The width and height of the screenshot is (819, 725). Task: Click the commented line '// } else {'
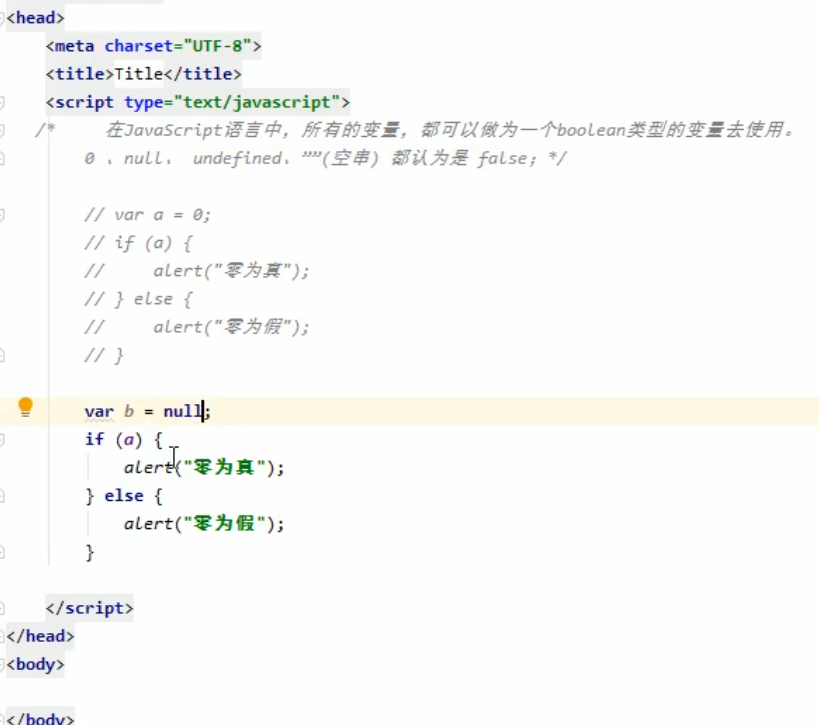(138, 299)
